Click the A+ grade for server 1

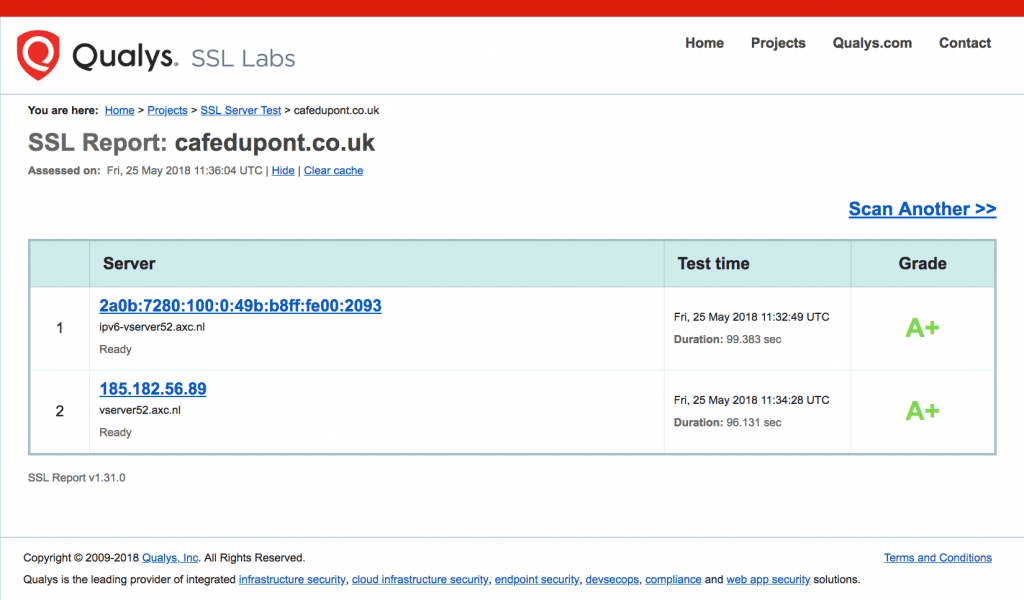coord(922,327)
